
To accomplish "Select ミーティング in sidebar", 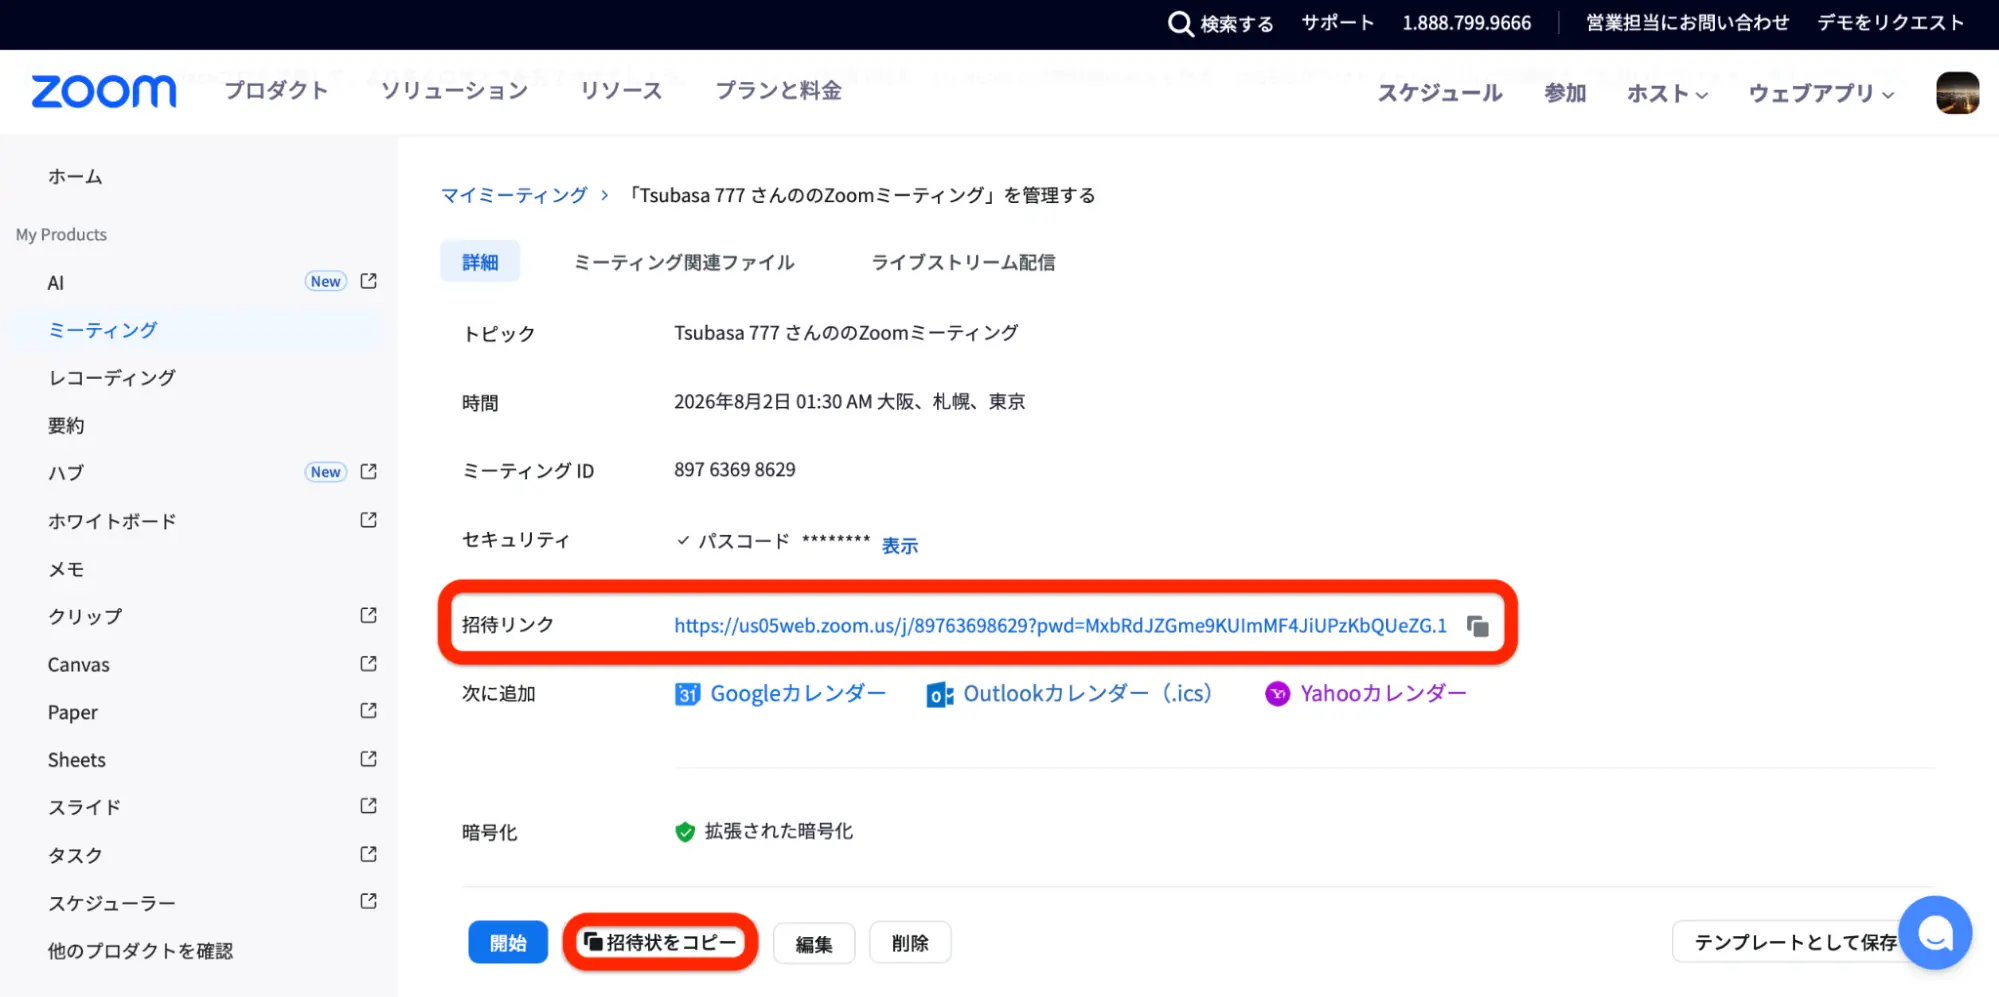I will pos(103,330).
